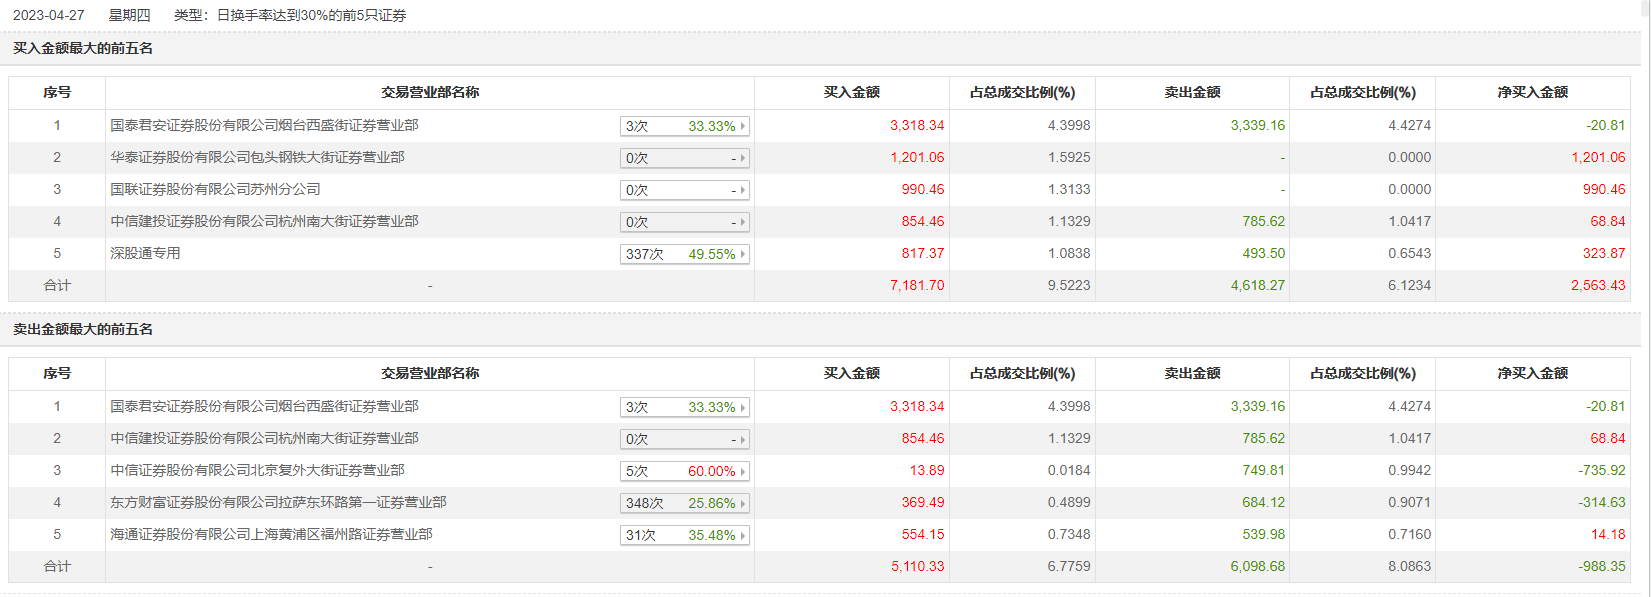Open 中信证券北京复外大街证券营业部 link
Image resolution: width=1651 pixels, height=597 pixels.
coord(257,470)
